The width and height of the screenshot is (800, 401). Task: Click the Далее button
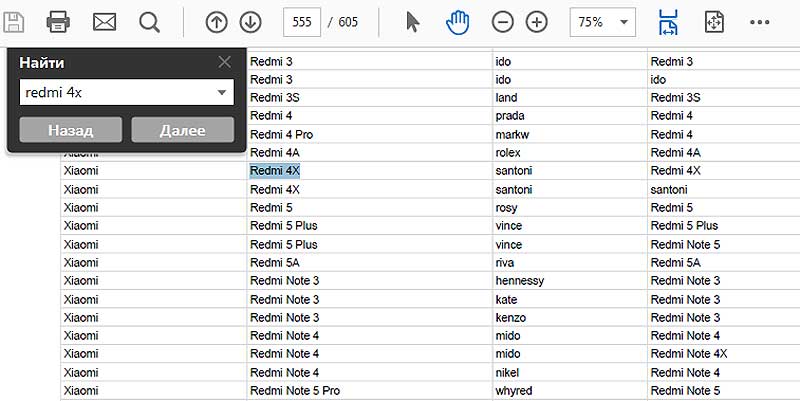[183, 130]
